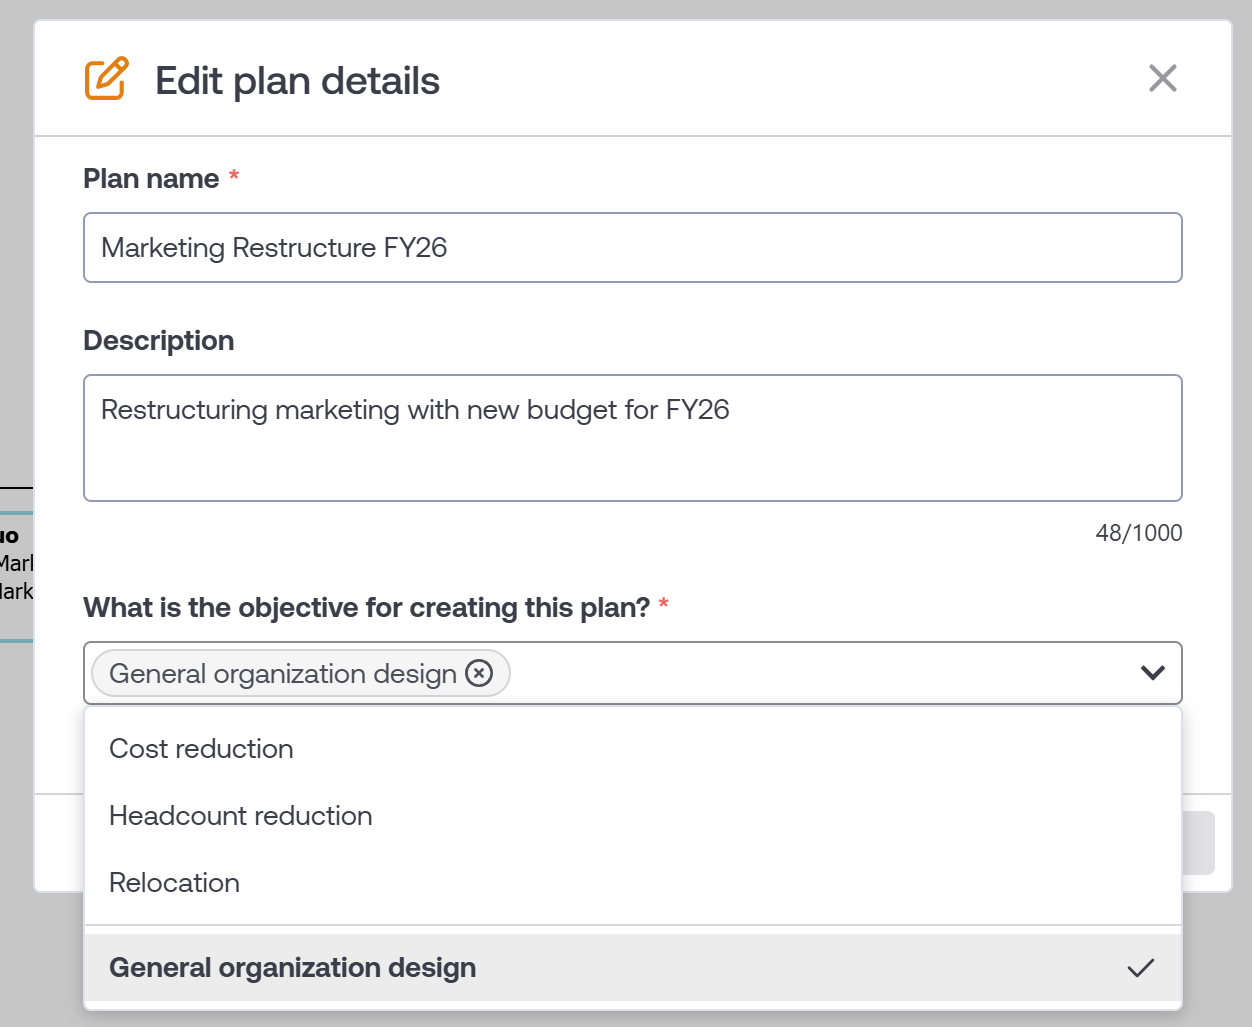1252x1027 pixels.
Task: Click the Edit plan details title
Action: tap(297, 81)
